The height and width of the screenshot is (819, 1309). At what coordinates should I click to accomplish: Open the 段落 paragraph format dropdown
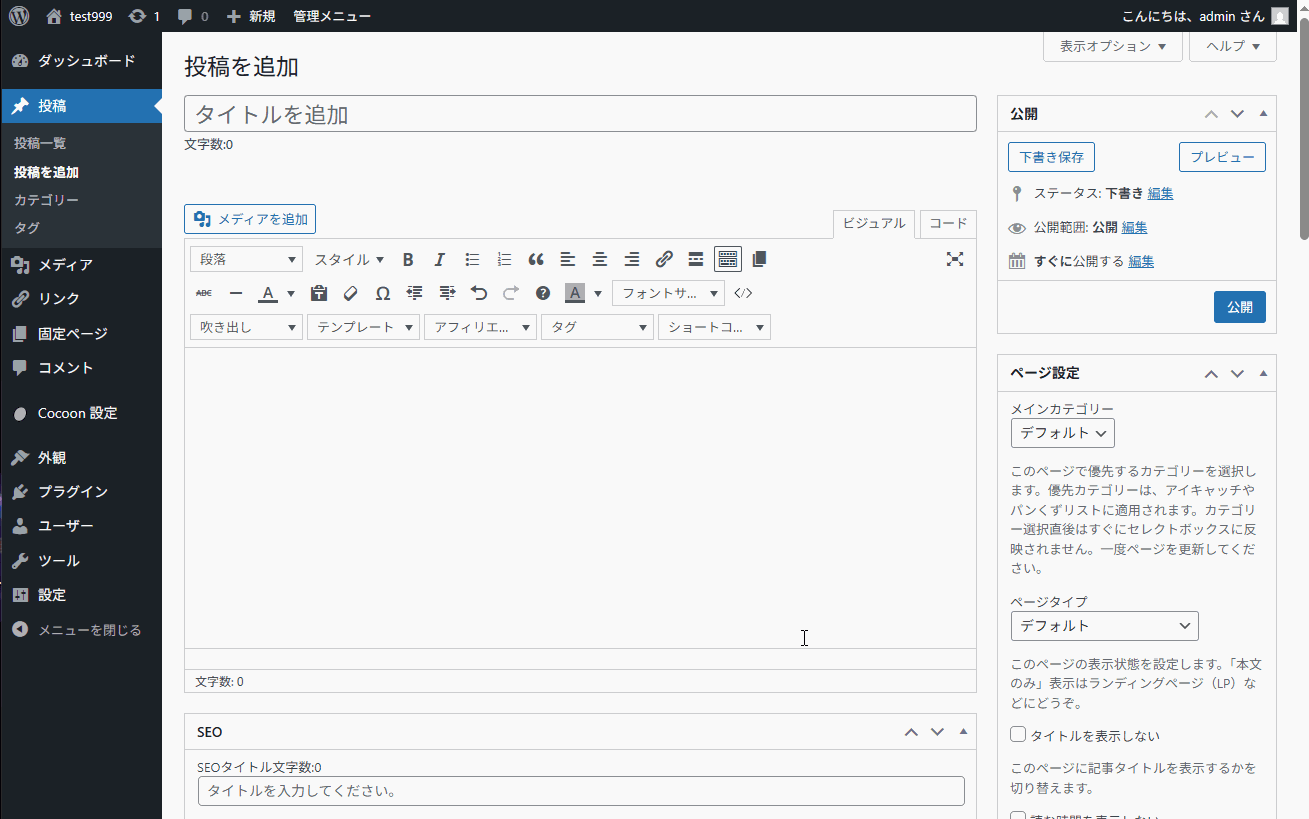point(246,259)
